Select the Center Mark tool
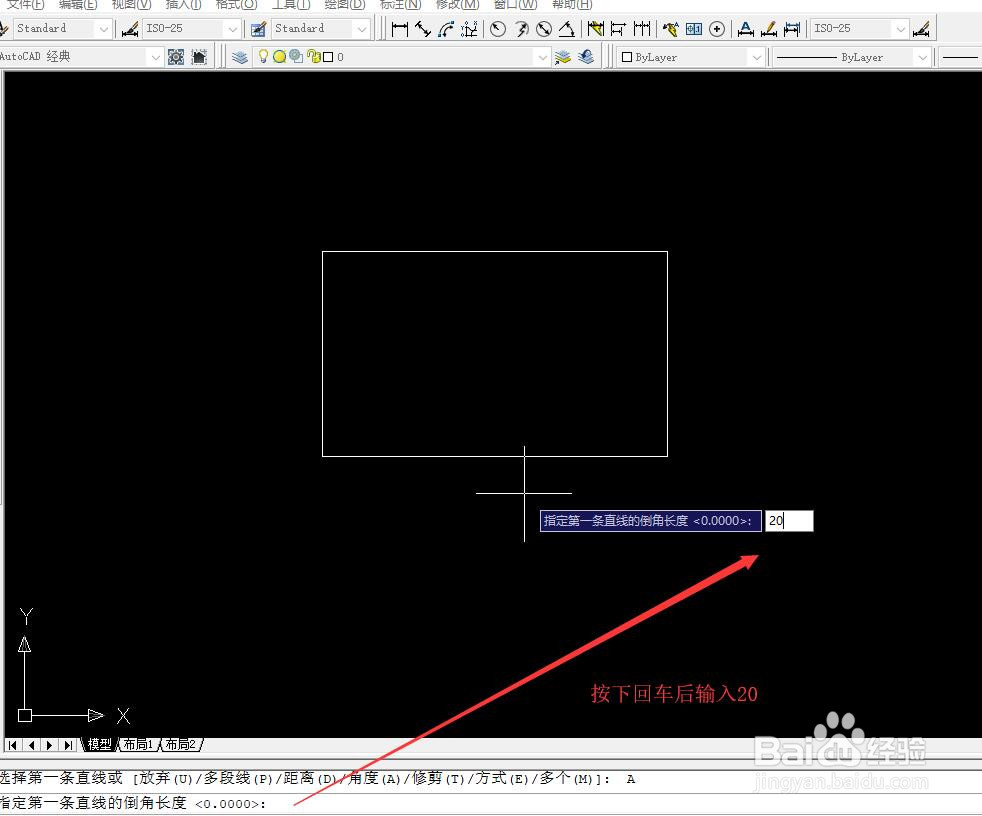982x816 pixels. pos(717,29)
